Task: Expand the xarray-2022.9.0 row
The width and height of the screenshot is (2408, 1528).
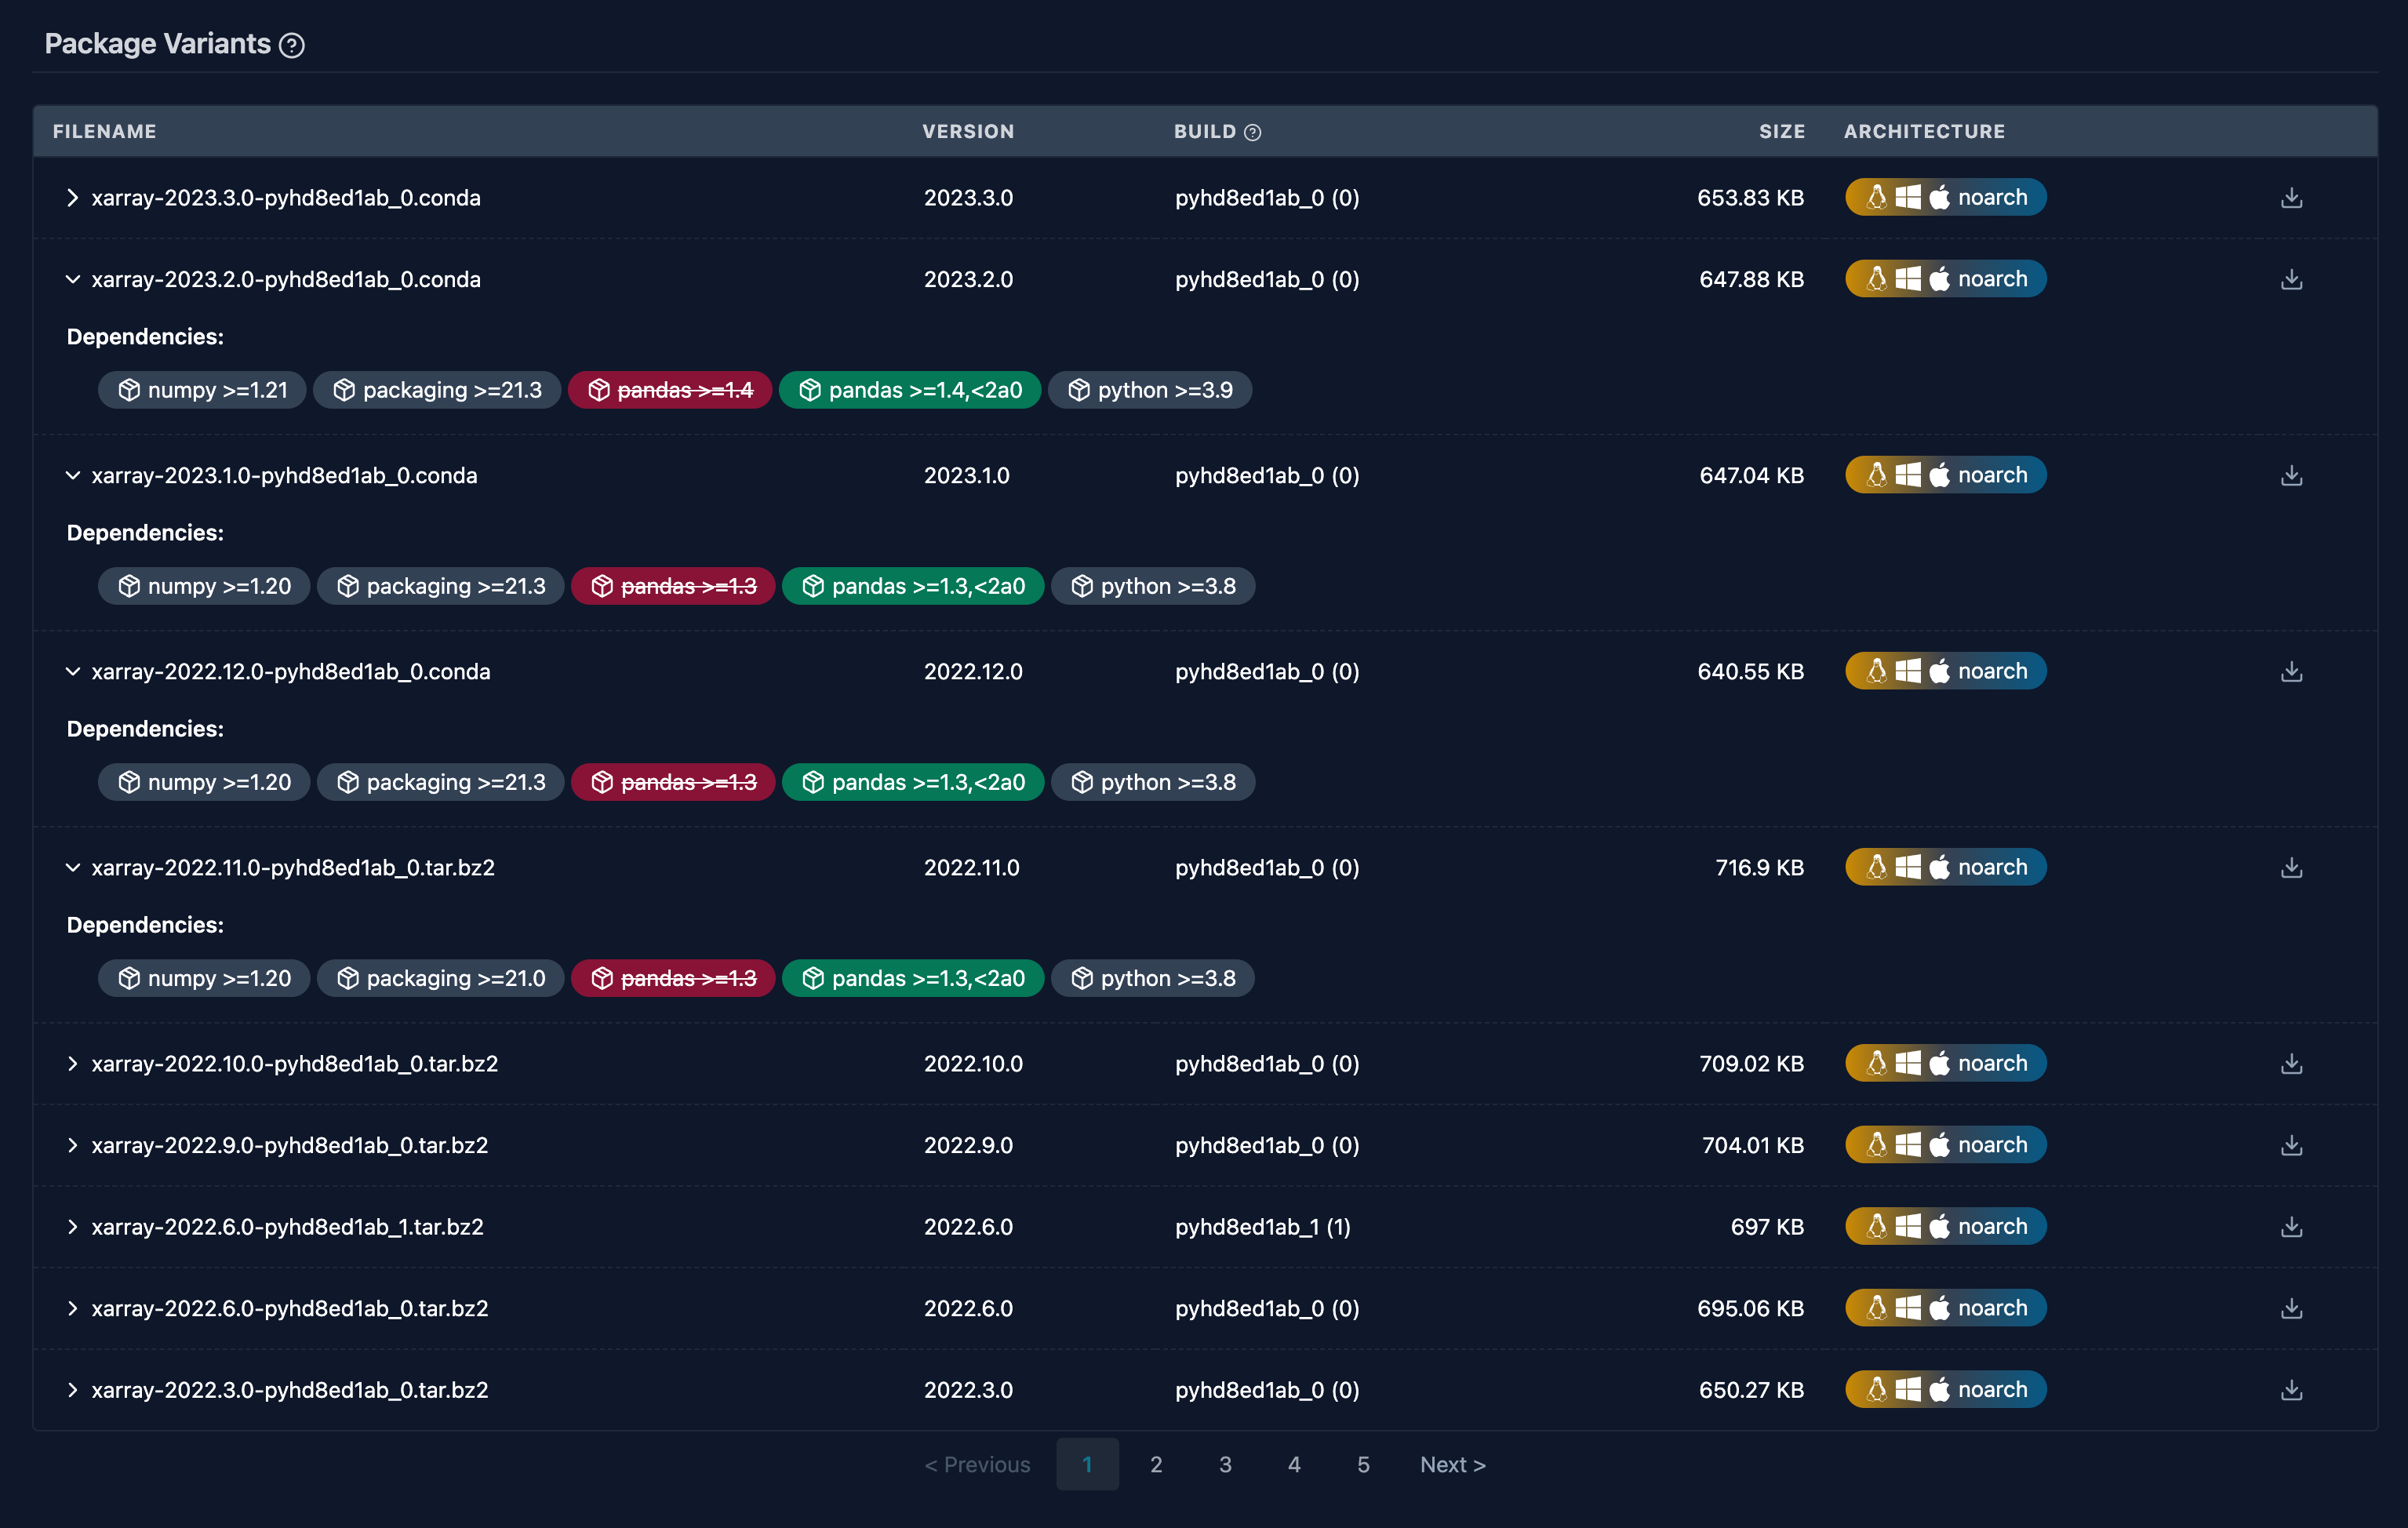Action: click(72, 1145)
